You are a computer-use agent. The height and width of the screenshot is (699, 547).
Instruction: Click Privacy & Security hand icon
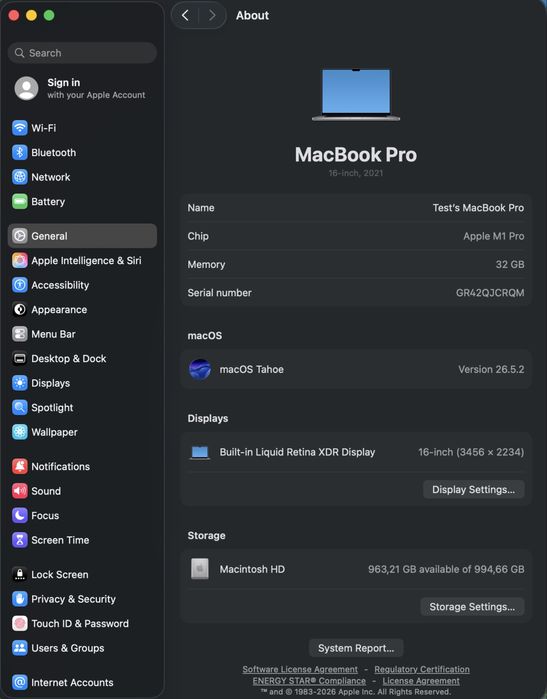(x=20, y=599)
